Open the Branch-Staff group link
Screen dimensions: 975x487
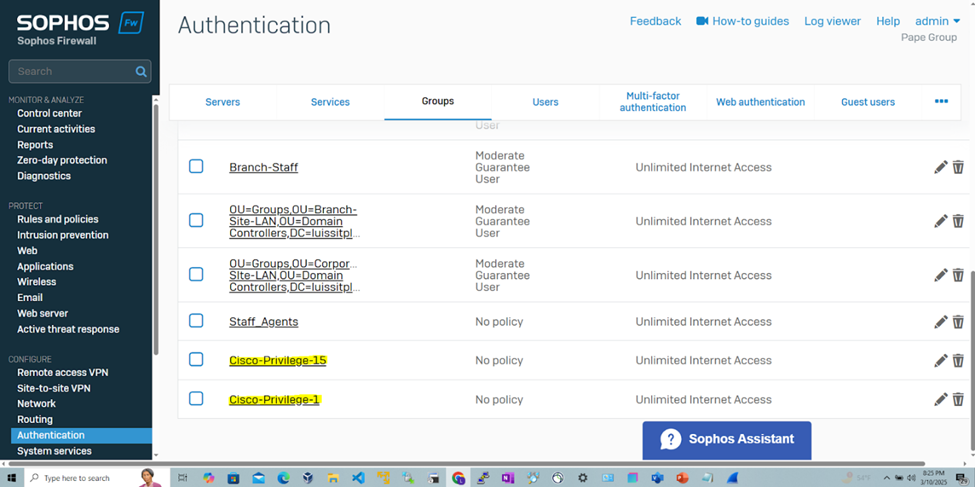coord(264,167)
